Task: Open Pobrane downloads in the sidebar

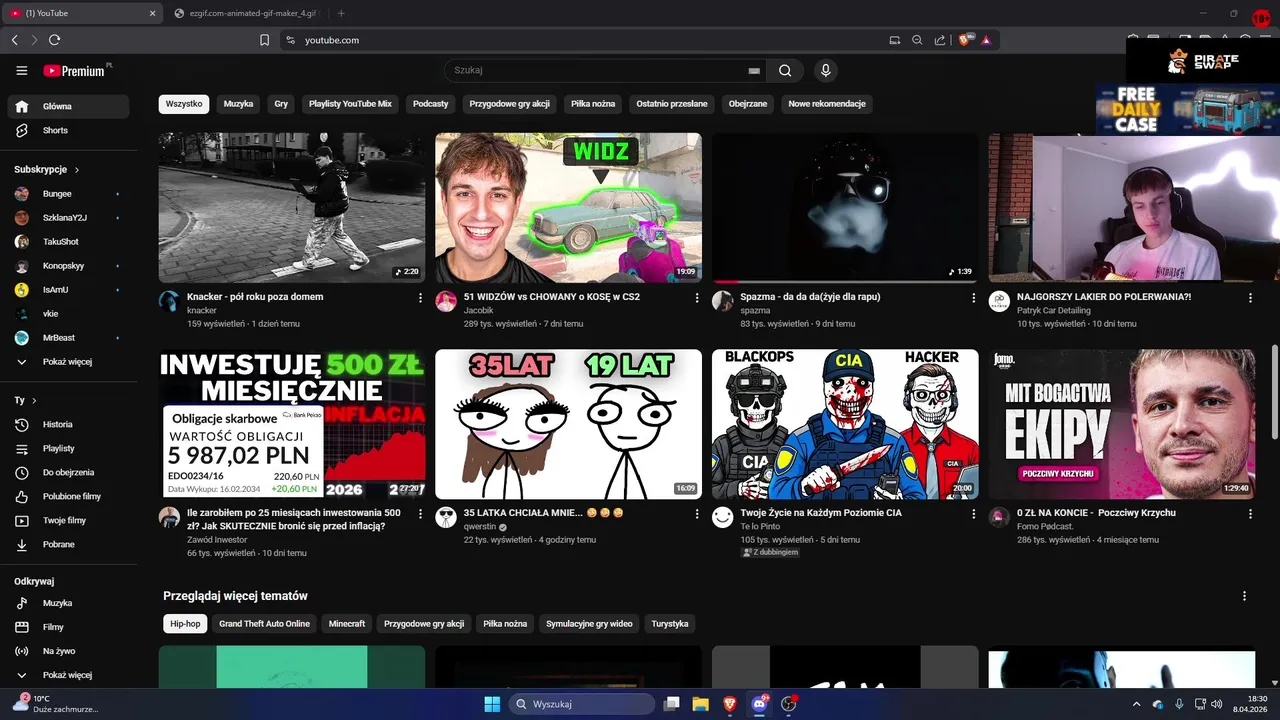Action: 68,544
